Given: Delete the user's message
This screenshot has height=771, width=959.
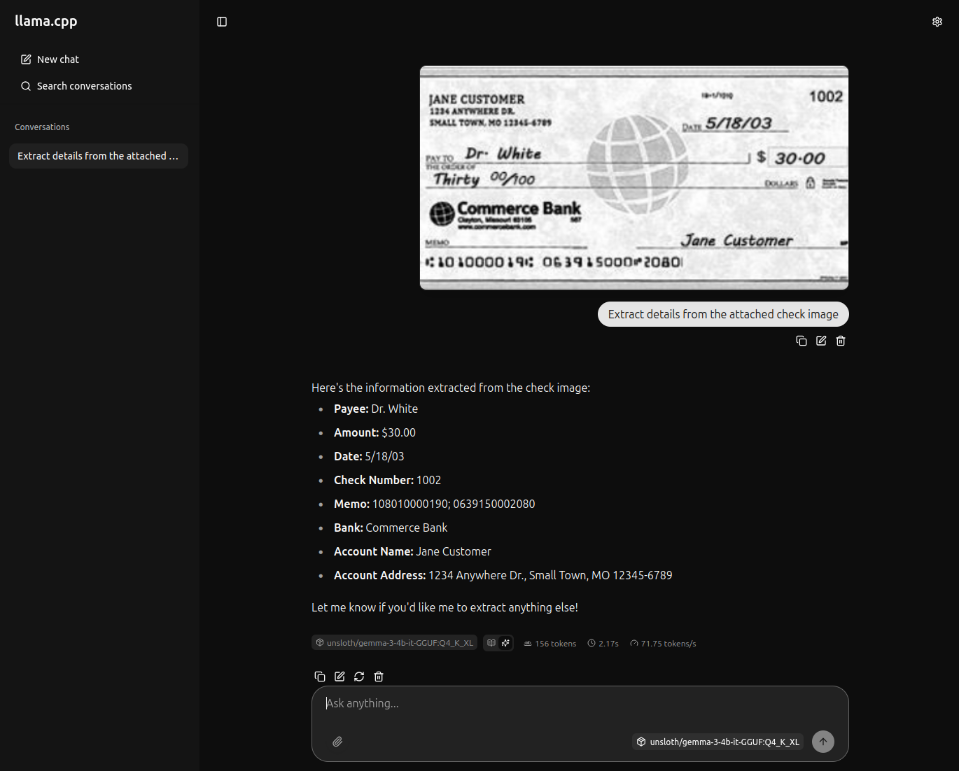Looking at the screenshot, I should (841, 341).
